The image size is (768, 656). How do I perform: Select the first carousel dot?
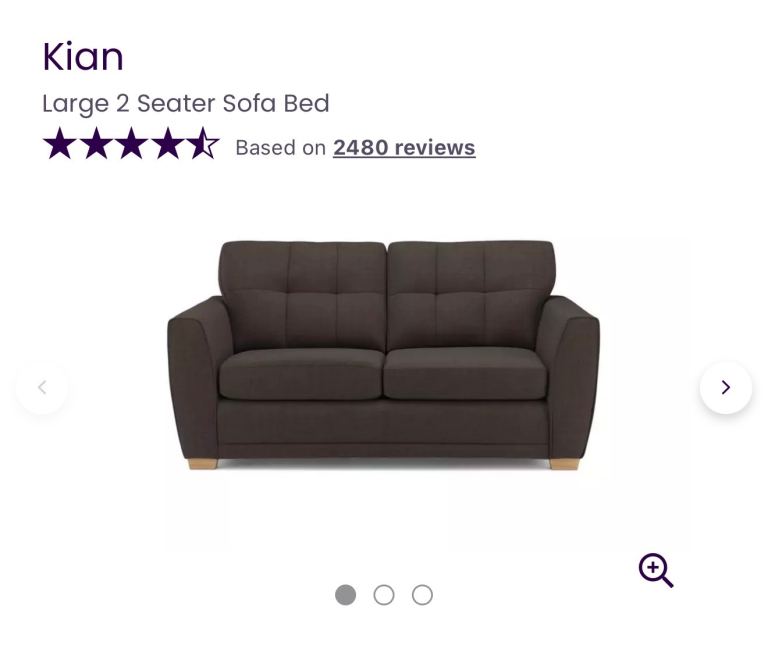[x=346, y=595]
